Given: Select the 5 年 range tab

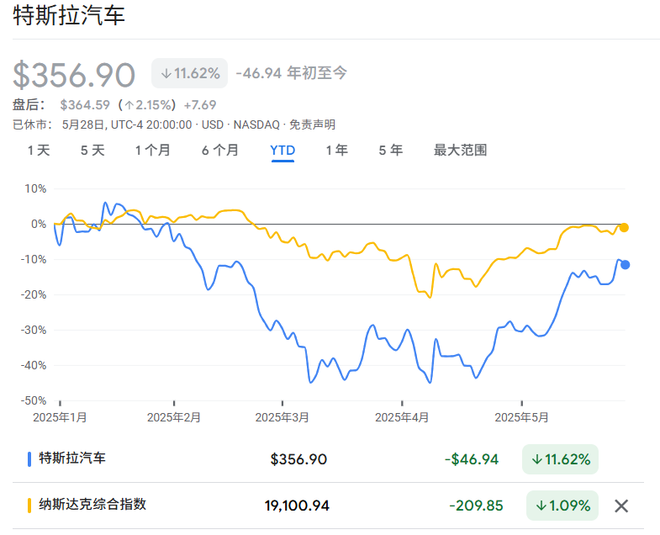Looking at the screenshot, I should pyautogui.click(x=391, y=150).
